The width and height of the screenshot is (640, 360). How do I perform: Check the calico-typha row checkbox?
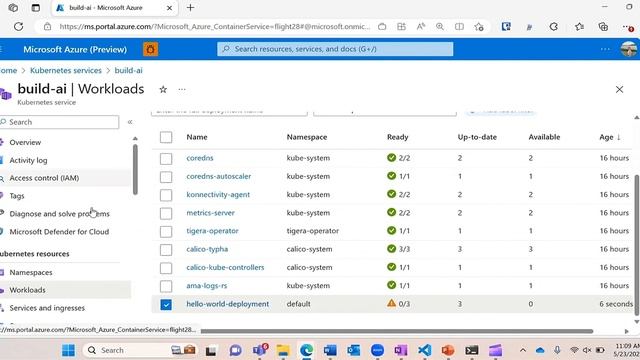(166, 249)
